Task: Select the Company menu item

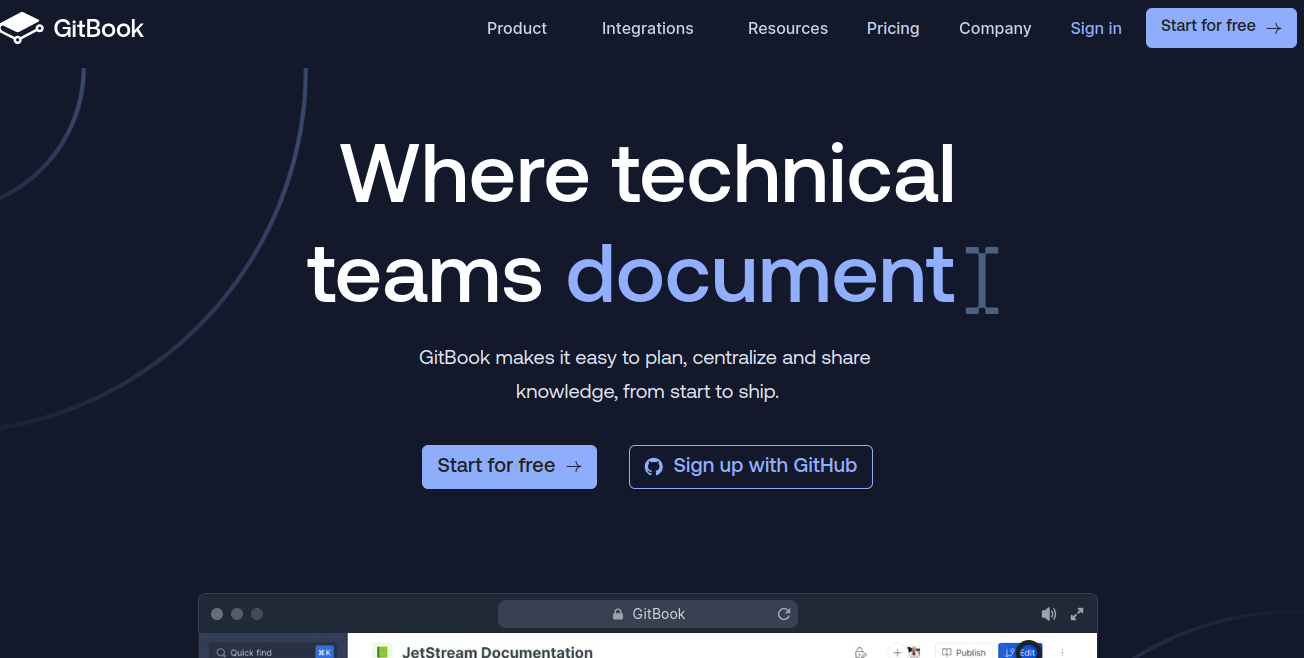Action: (995, 28)
